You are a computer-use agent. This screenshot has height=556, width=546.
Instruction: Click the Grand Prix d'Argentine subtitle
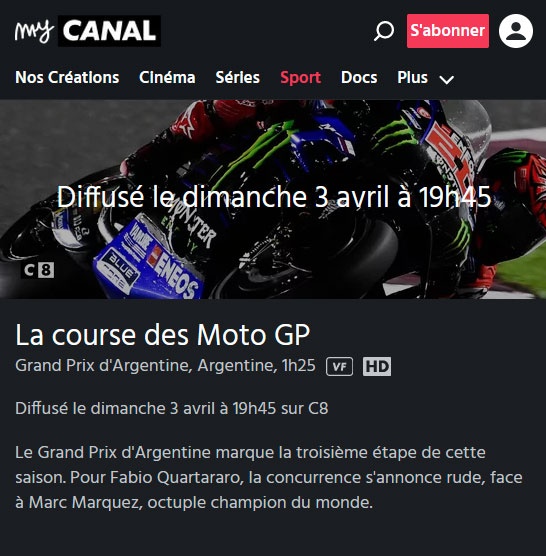(x=165, y=366)
